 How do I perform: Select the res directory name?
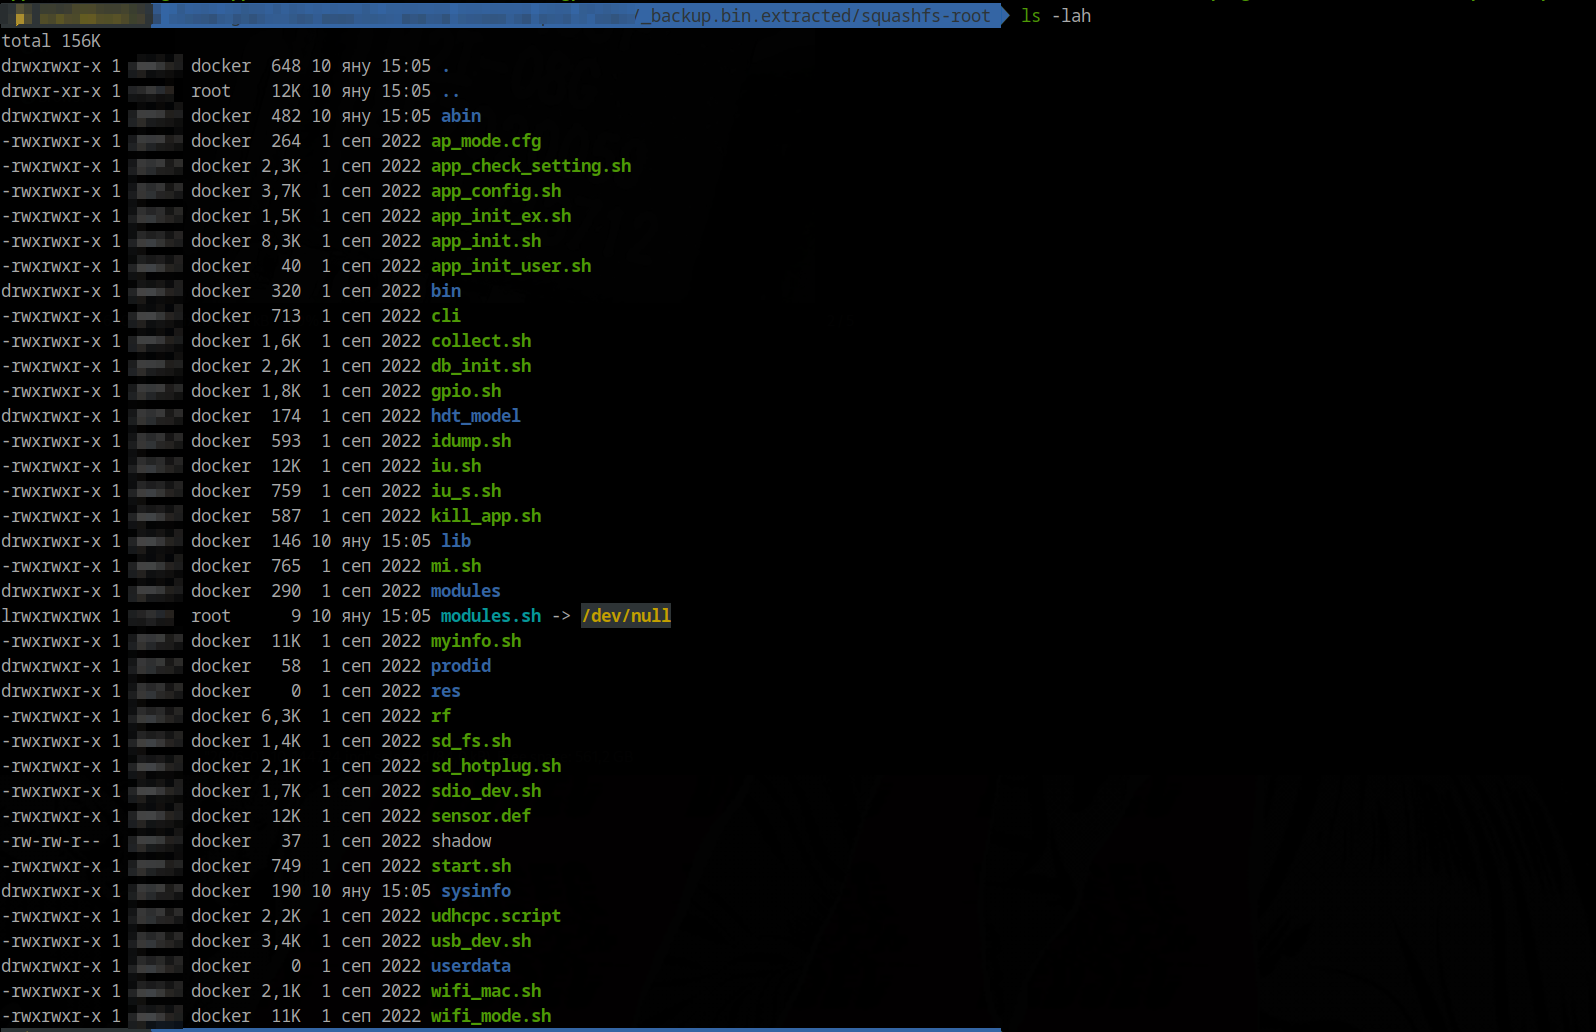click(446, 691)
